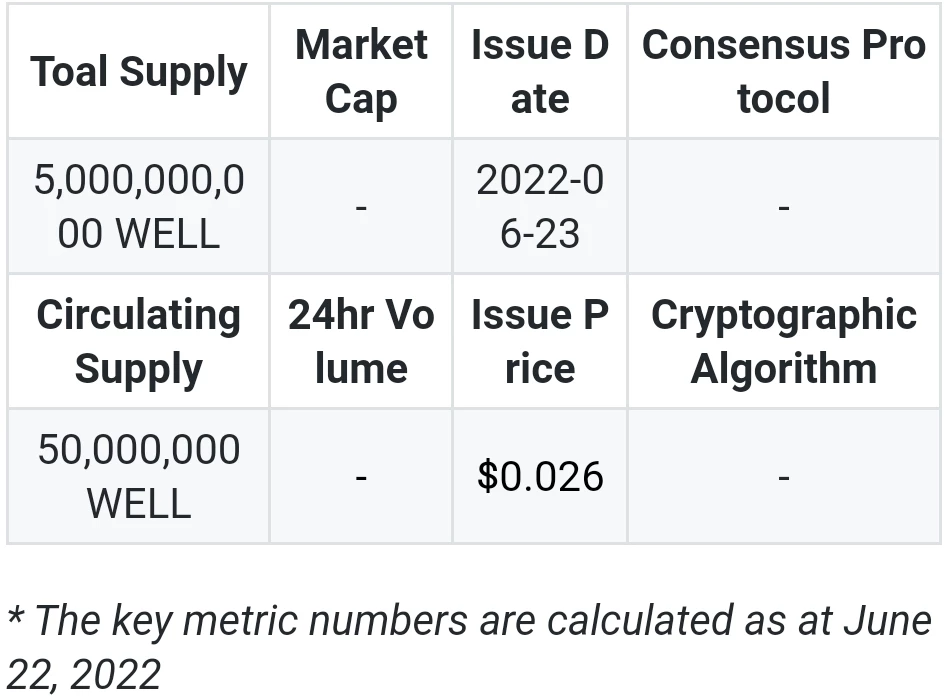Select the Market Cap dash value
Image resolution: width=945 pixels, height=698 pixels.
point(361,206)
